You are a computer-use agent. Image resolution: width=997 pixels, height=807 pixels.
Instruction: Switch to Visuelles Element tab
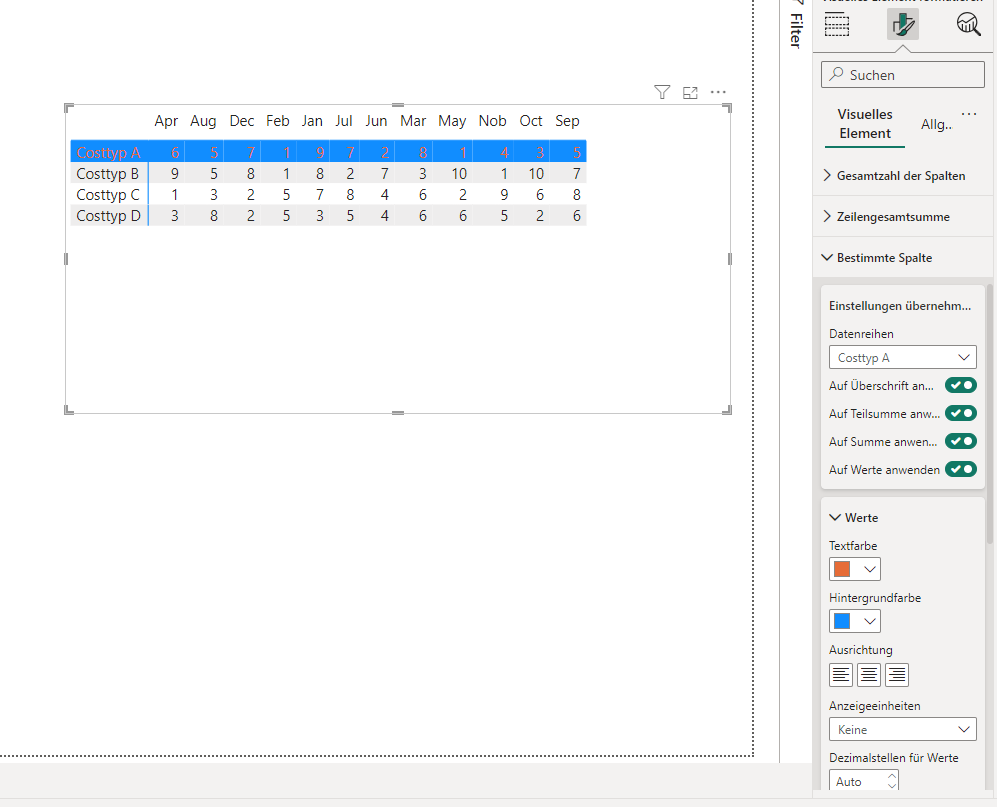pos(865,124)
